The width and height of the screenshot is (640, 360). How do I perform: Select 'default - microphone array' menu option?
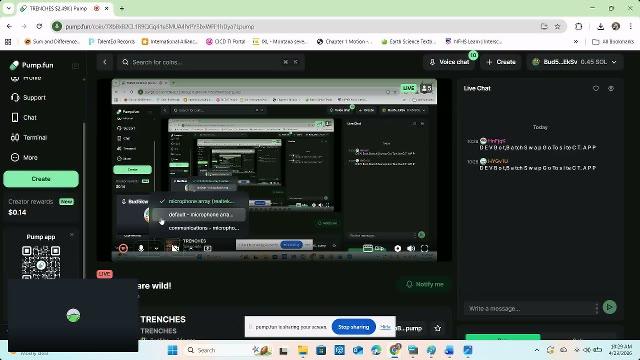pyautogui.click(x=200, y=215)
